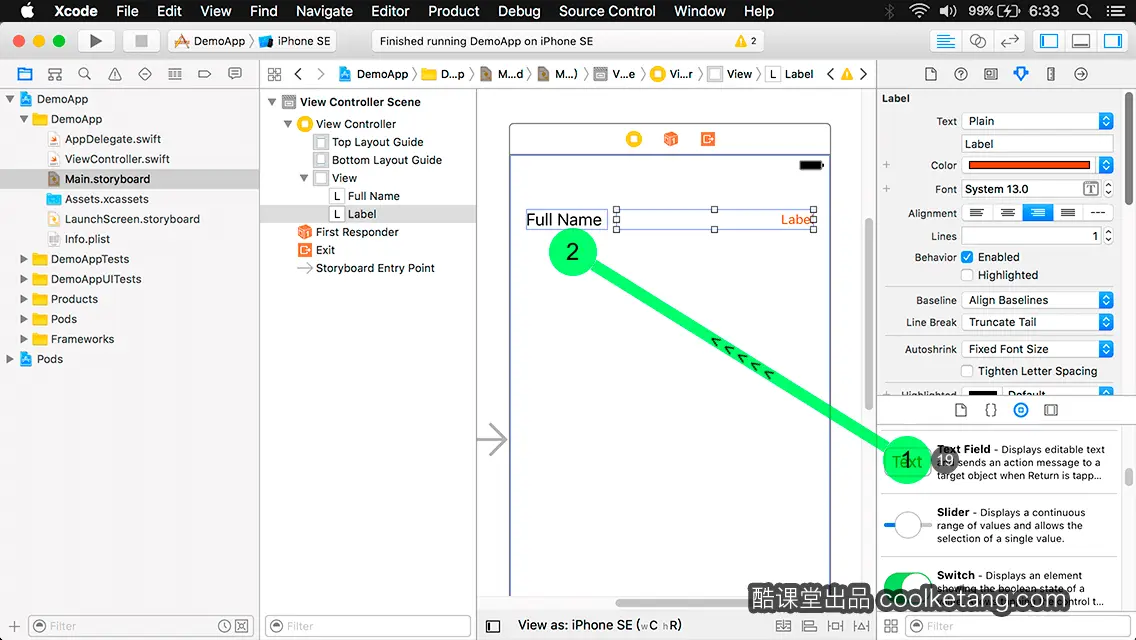1136x640 pixels.
Task: Show the Version editor
Action: [1009, 41]
